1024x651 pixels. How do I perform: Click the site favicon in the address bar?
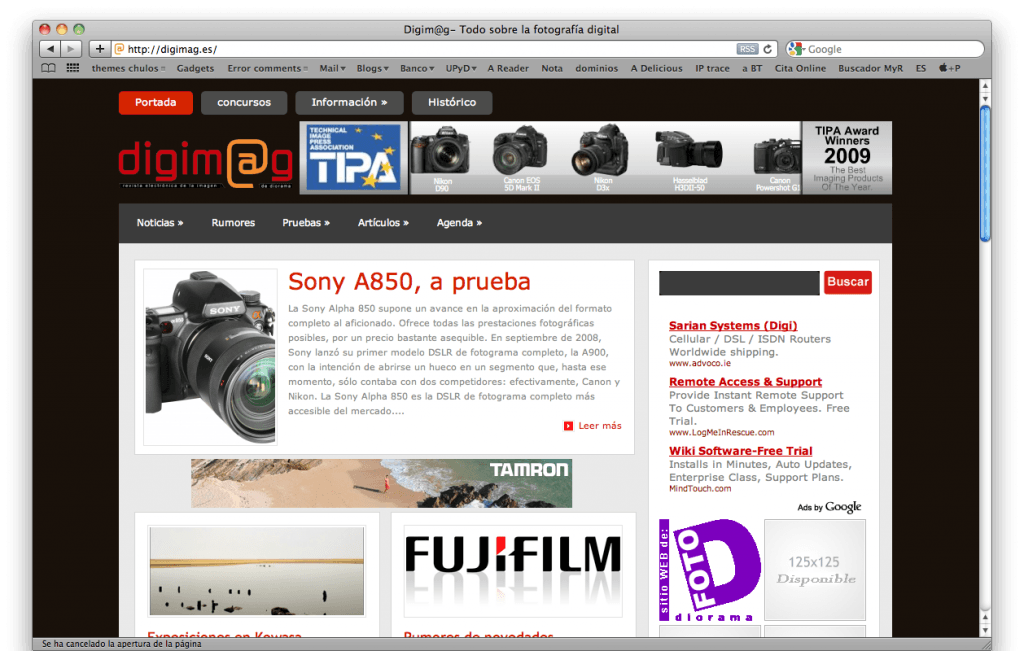(x=120, y=49)
